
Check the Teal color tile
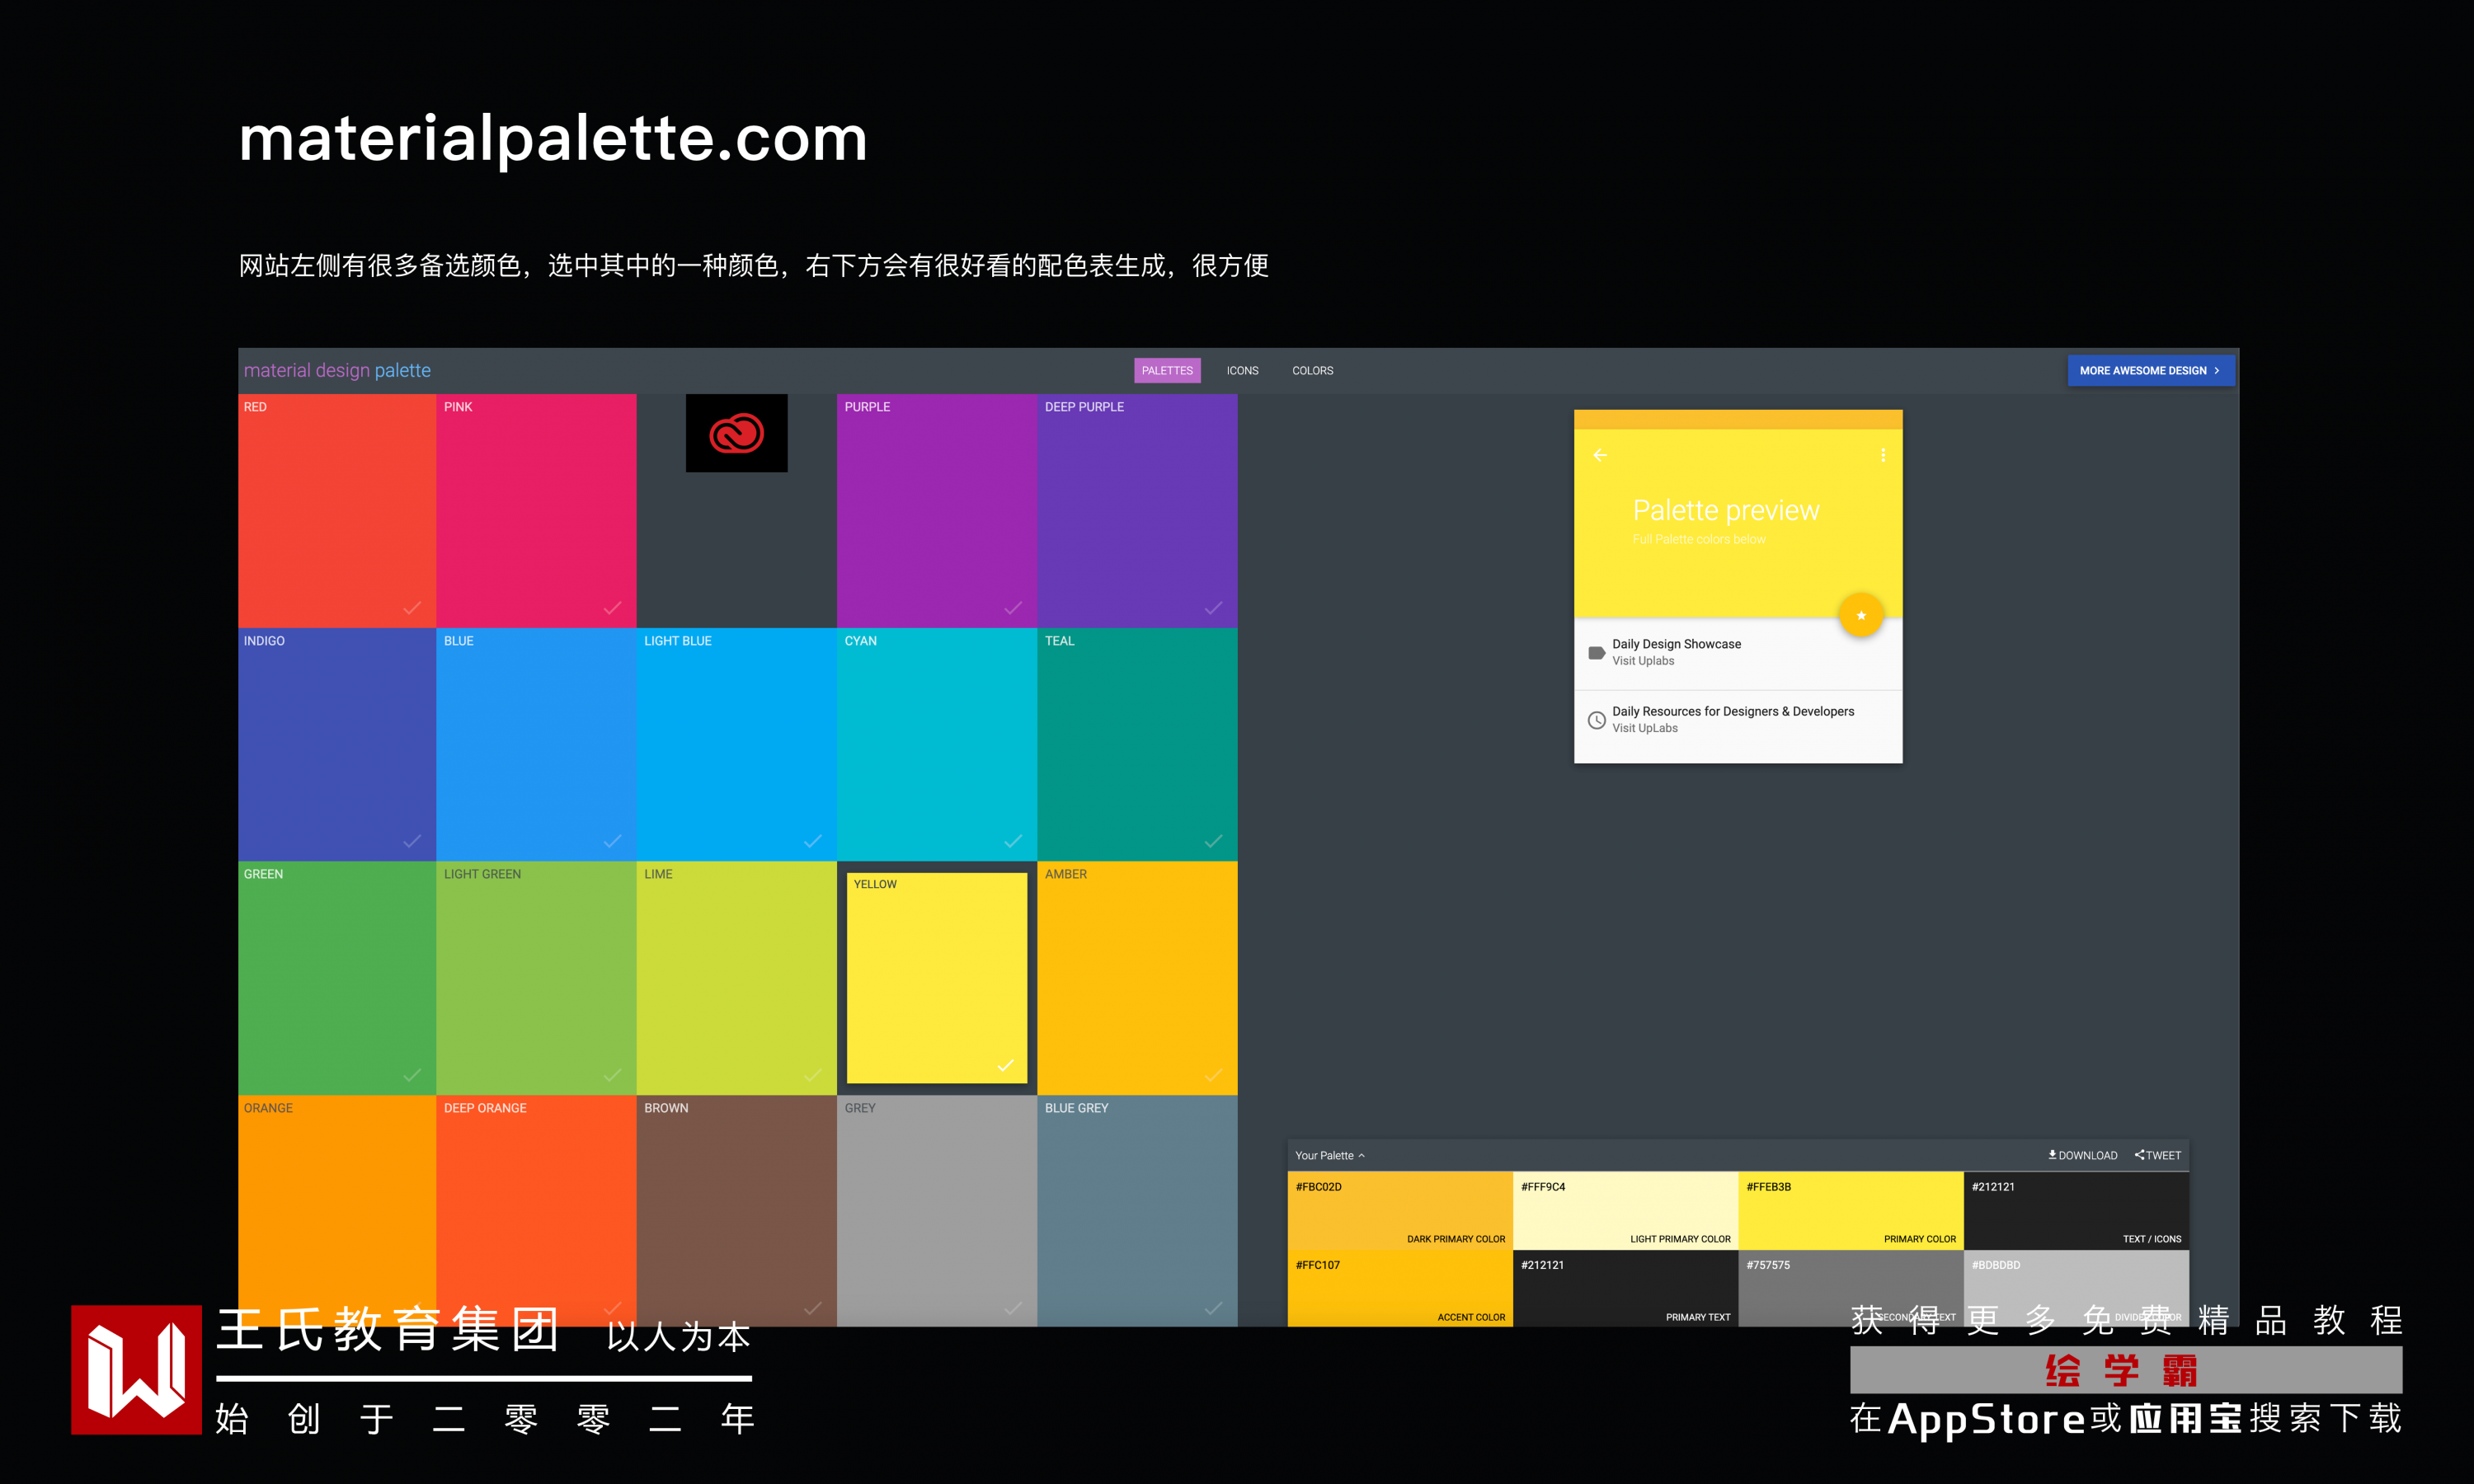click(x=1213, y=841)
